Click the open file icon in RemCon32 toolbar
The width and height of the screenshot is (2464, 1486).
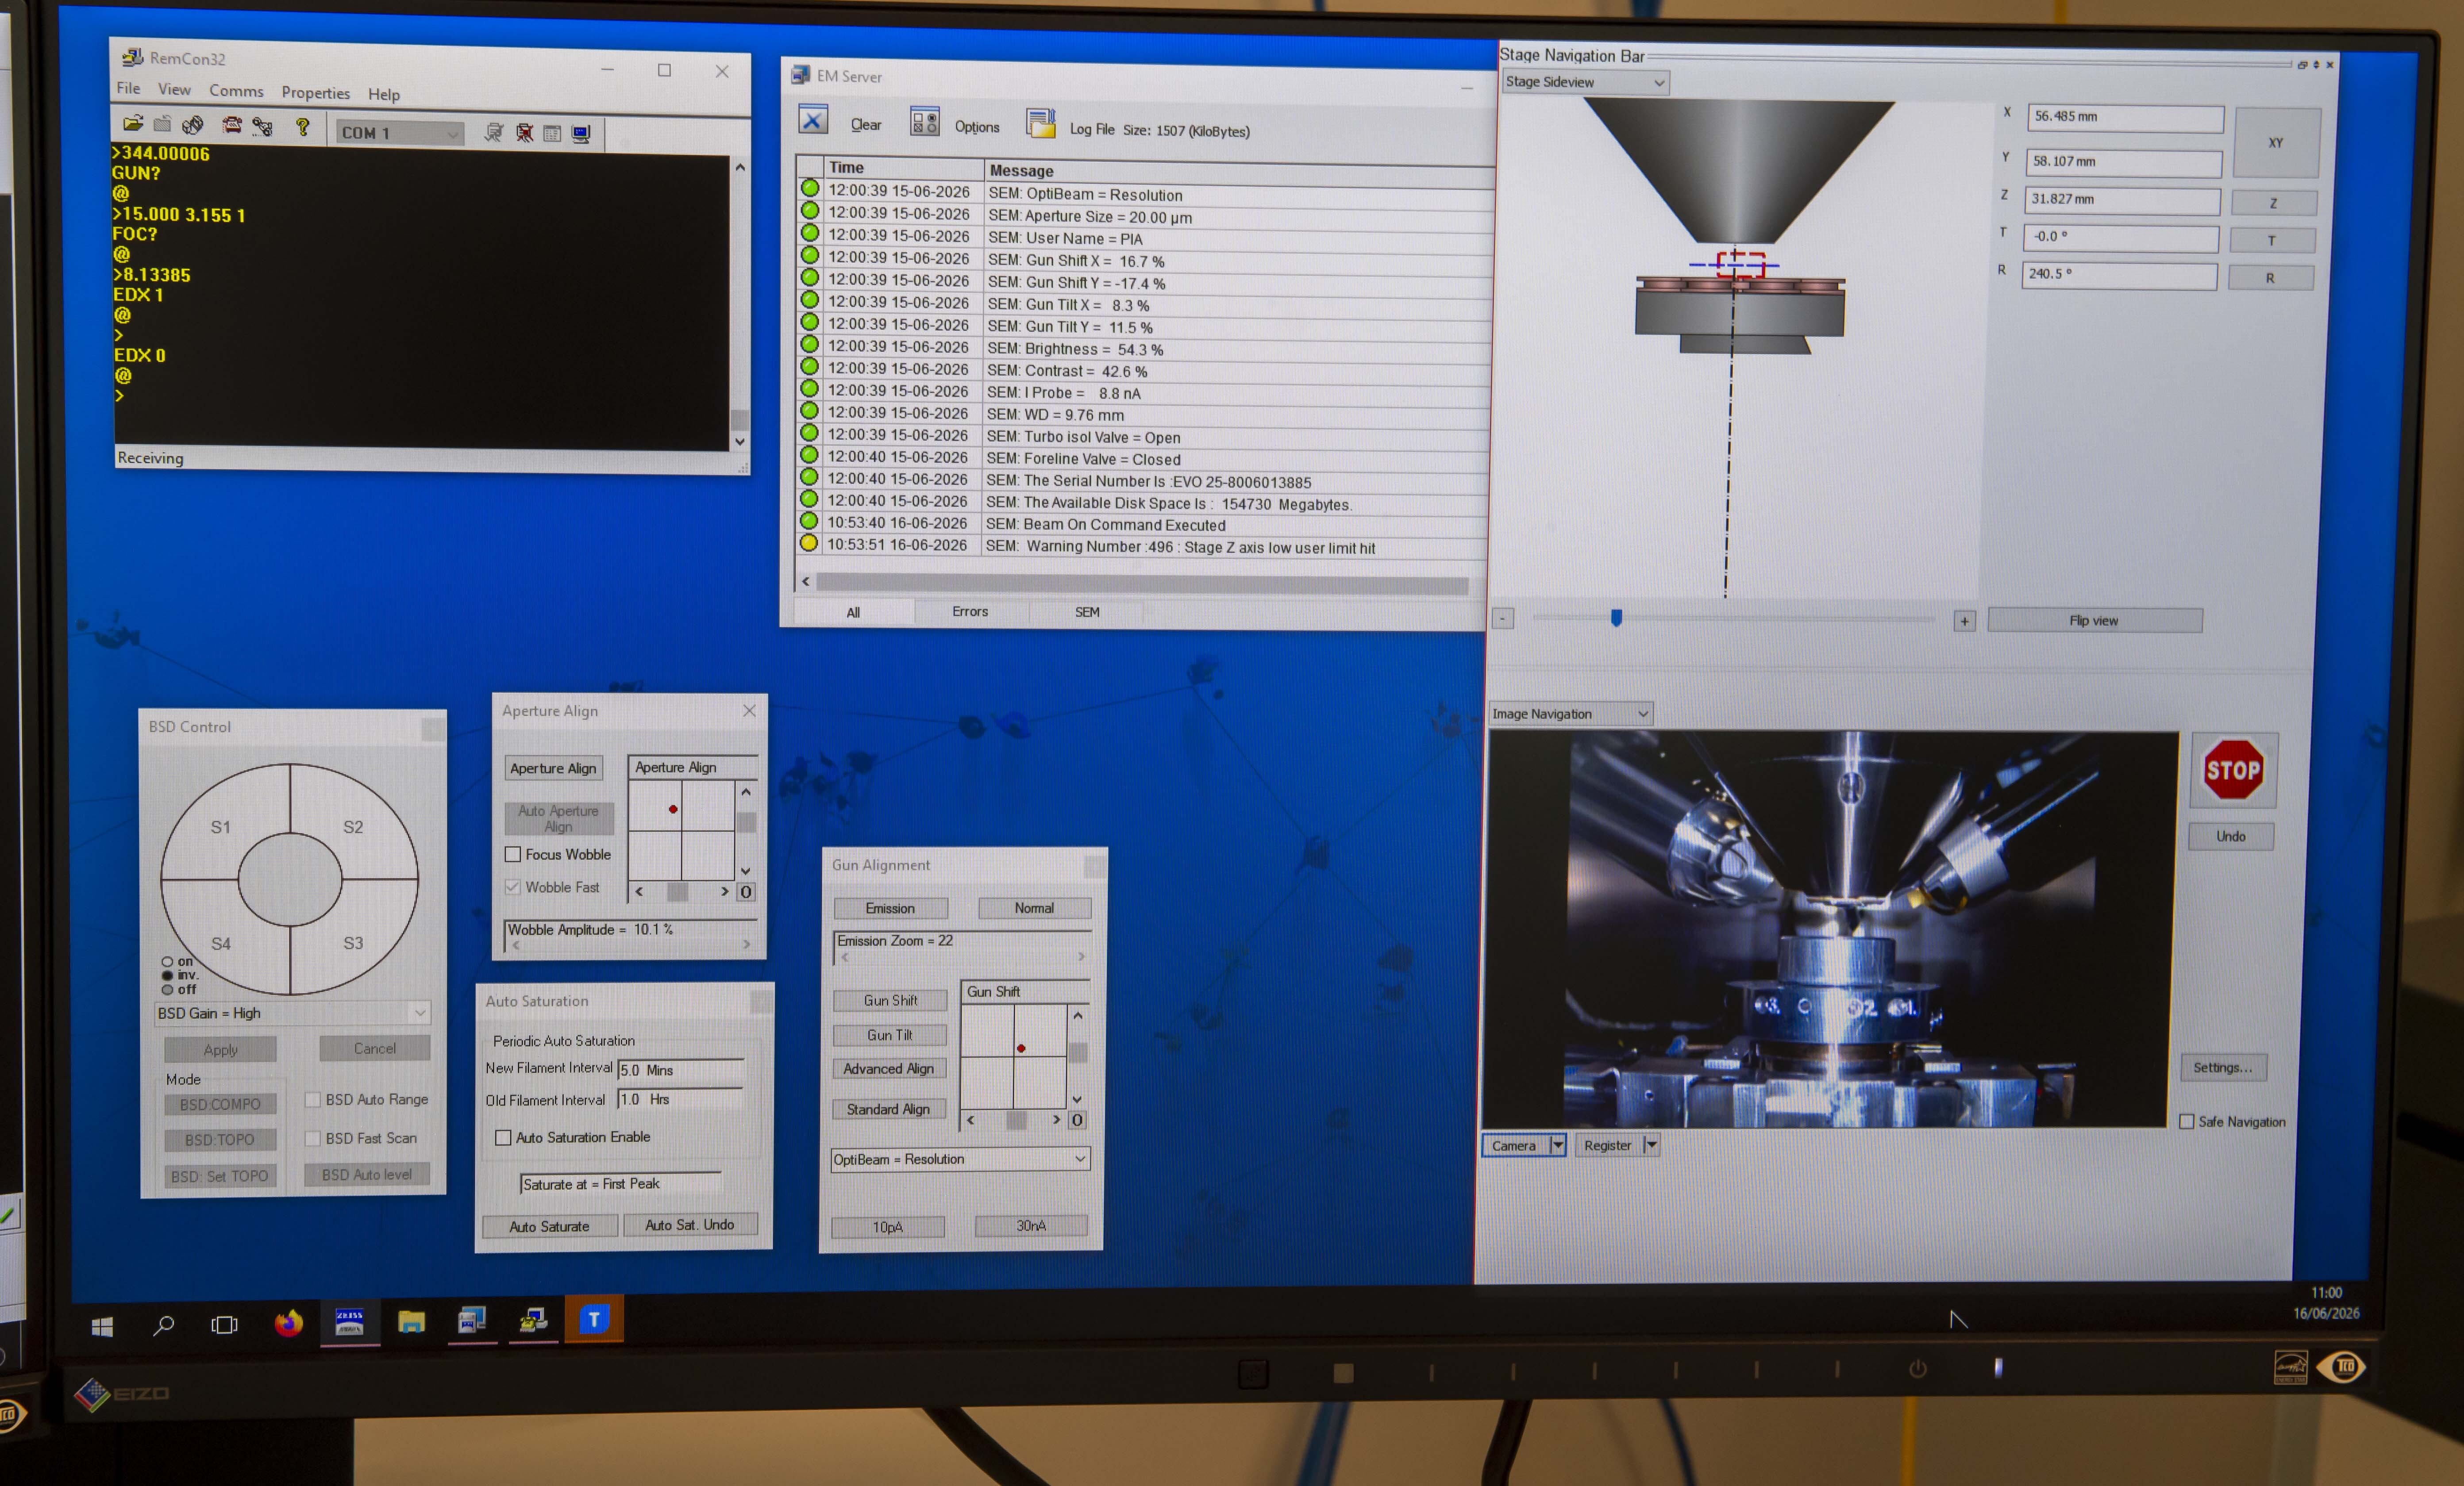[133, 124]
